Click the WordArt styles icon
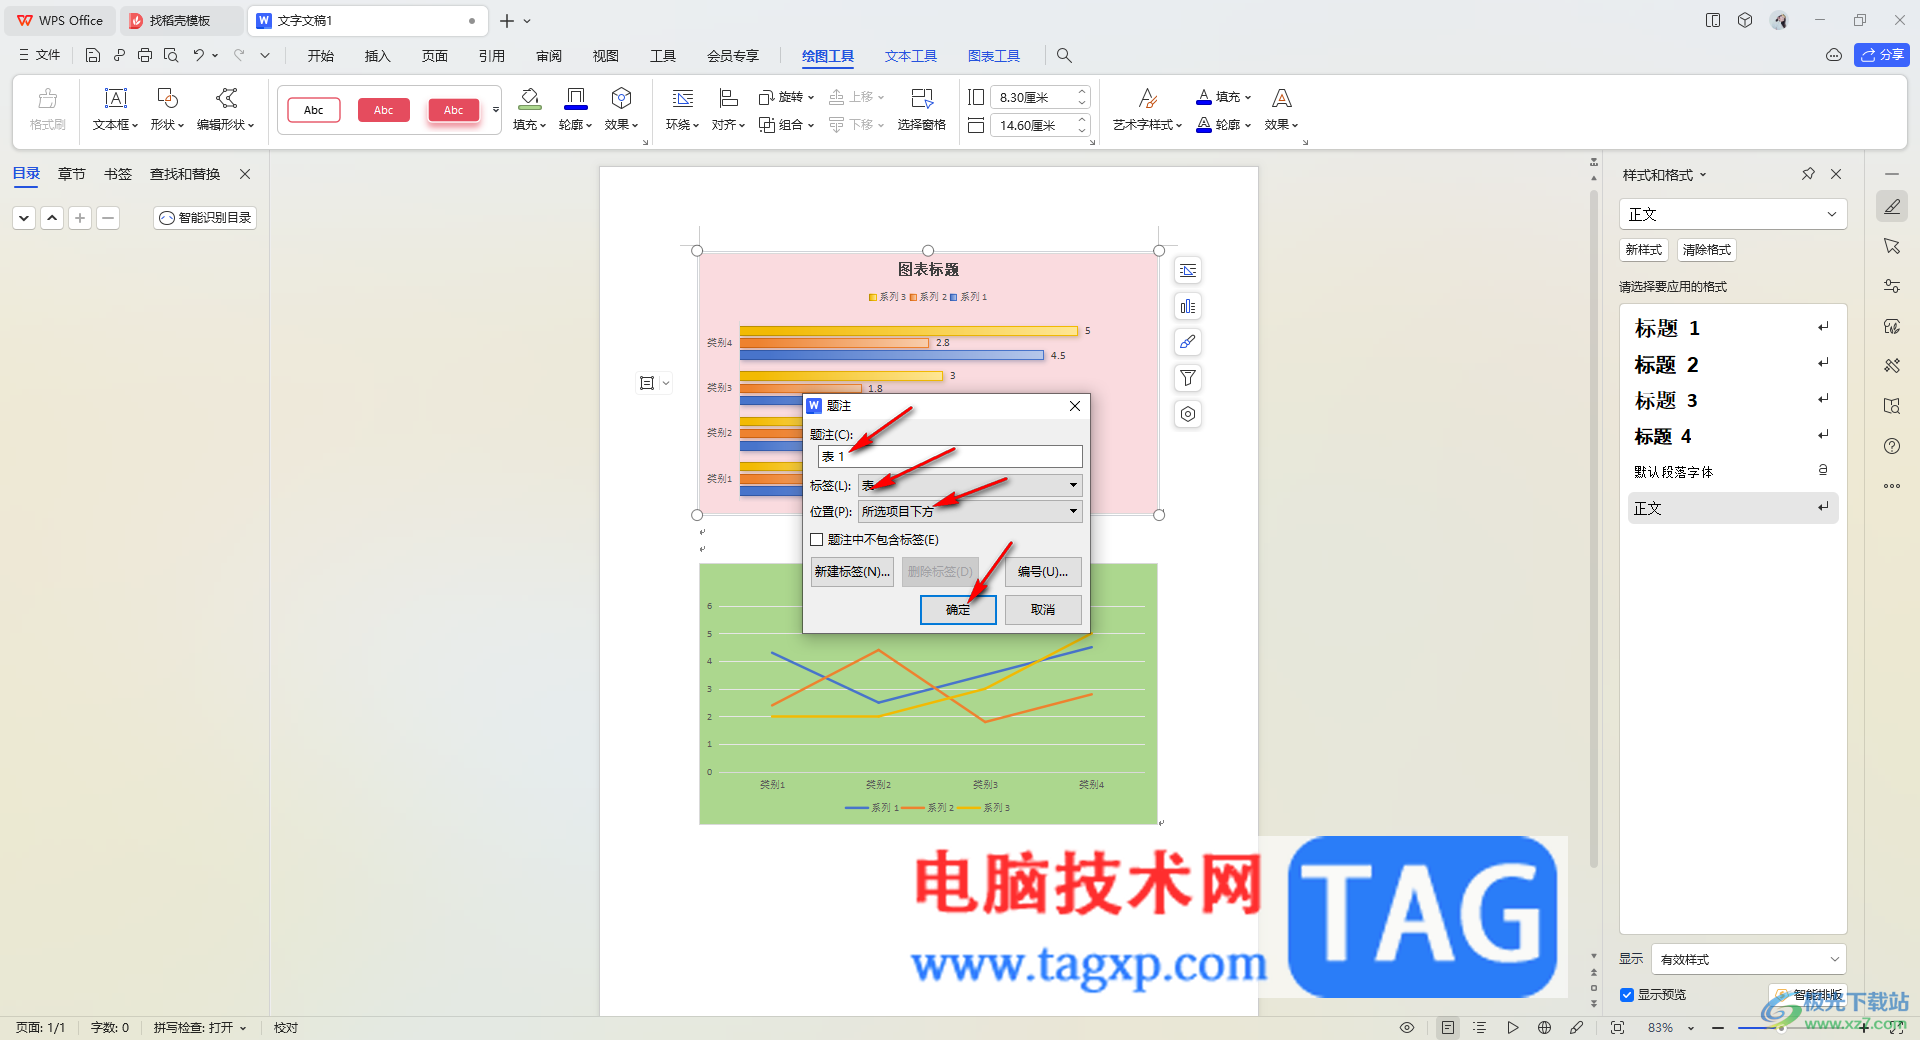1920x1040 pixels. tap(1148, 98)
